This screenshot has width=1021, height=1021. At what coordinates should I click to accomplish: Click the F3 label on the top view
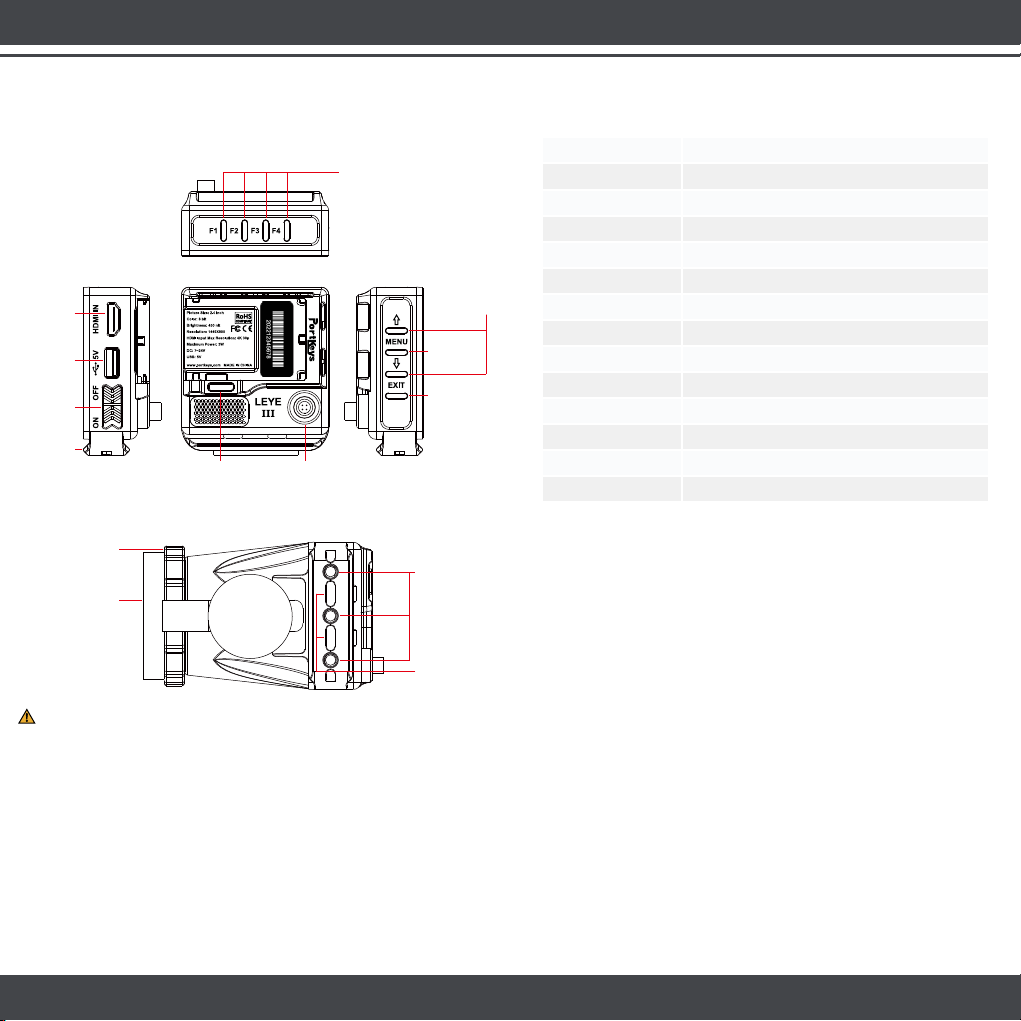[255, 231]
